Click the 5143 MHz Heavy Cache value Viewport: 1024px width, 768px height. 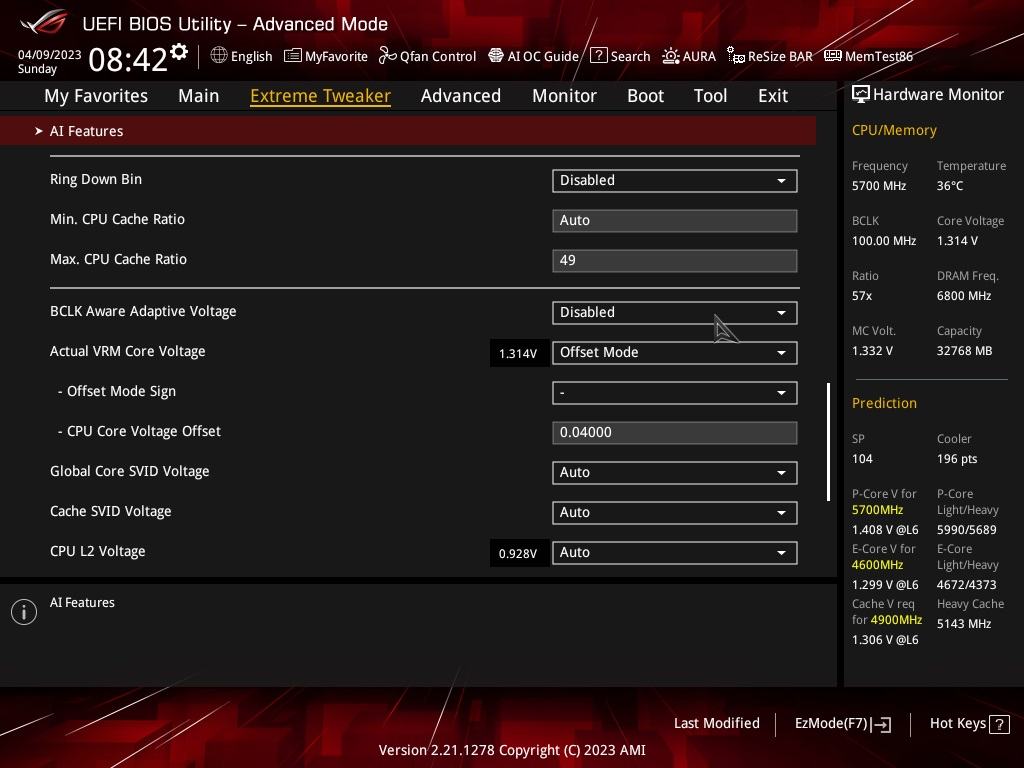964,624
